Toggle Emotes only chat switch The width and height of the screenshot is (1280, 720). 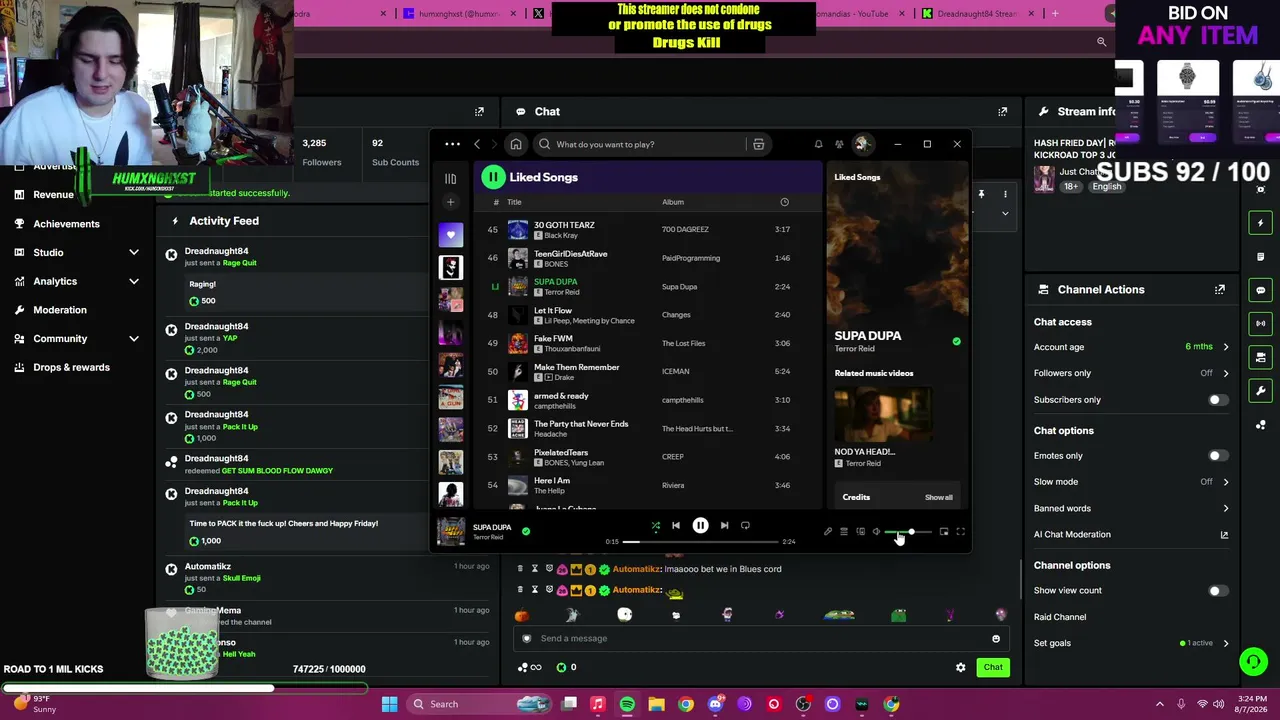coord(1216,456)
